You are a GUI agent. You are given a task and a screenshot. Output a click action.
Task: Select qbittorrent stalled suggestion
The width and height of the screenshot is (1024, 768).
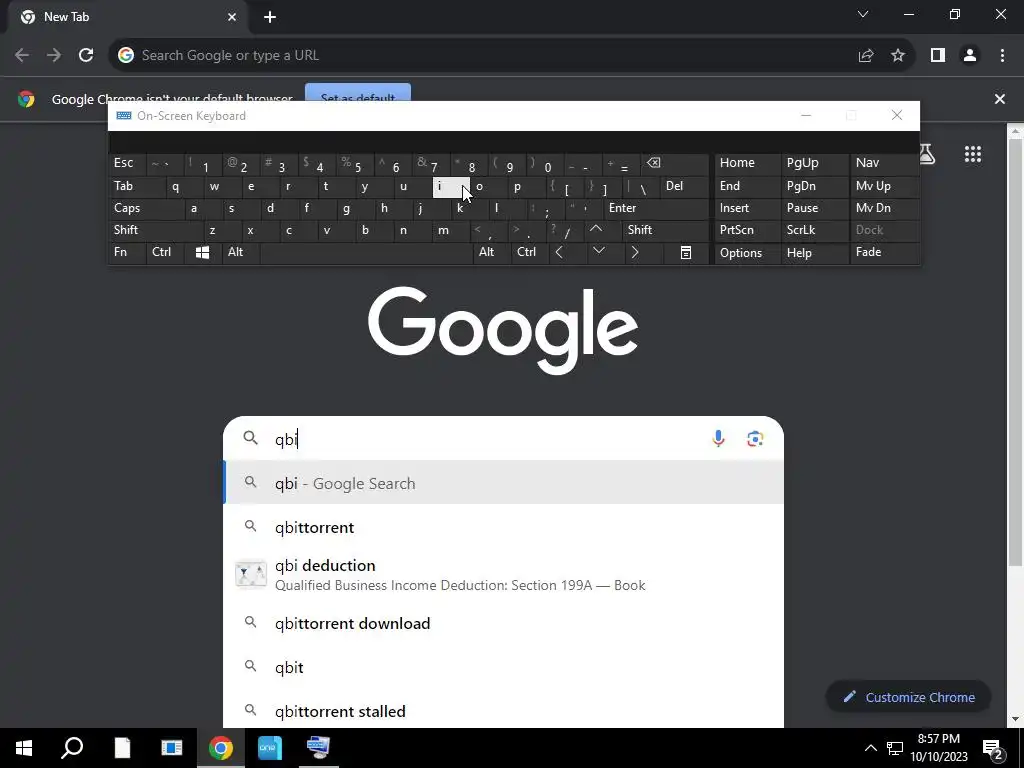[504, 711]
